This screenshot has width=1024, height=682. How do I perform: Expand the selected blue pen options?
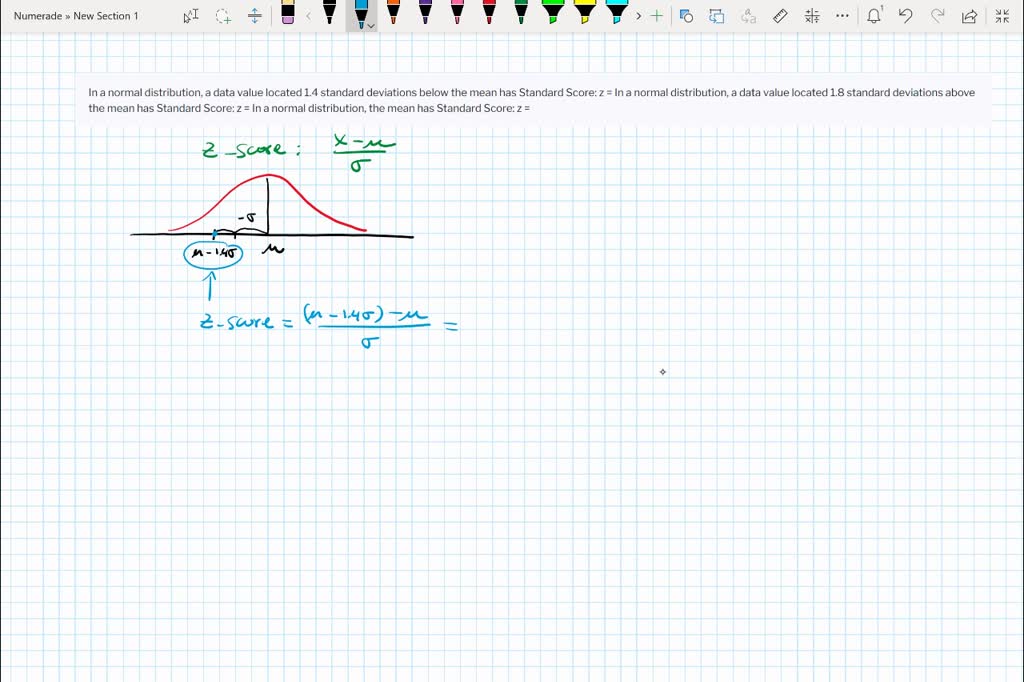[x=371, y=26]
